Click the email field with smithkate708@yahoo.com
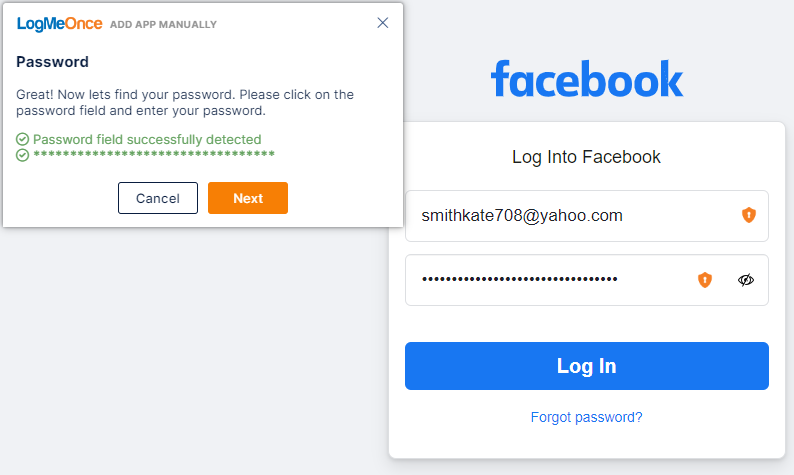The height and width of the screenshot is (475, 794). tap(586, 216)
